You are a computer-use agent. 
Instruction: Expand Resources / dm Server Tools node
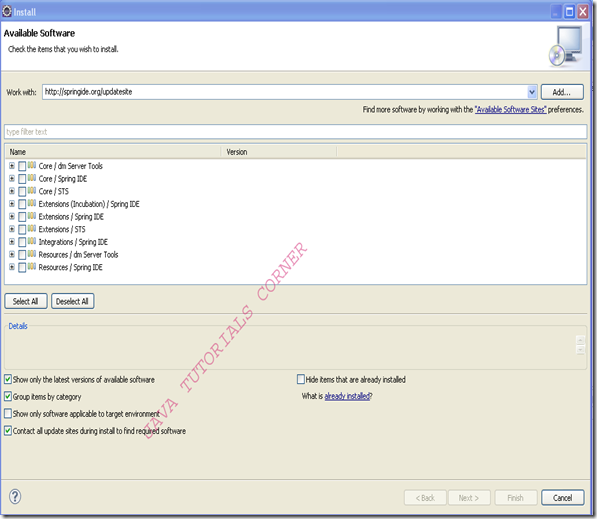12,254
